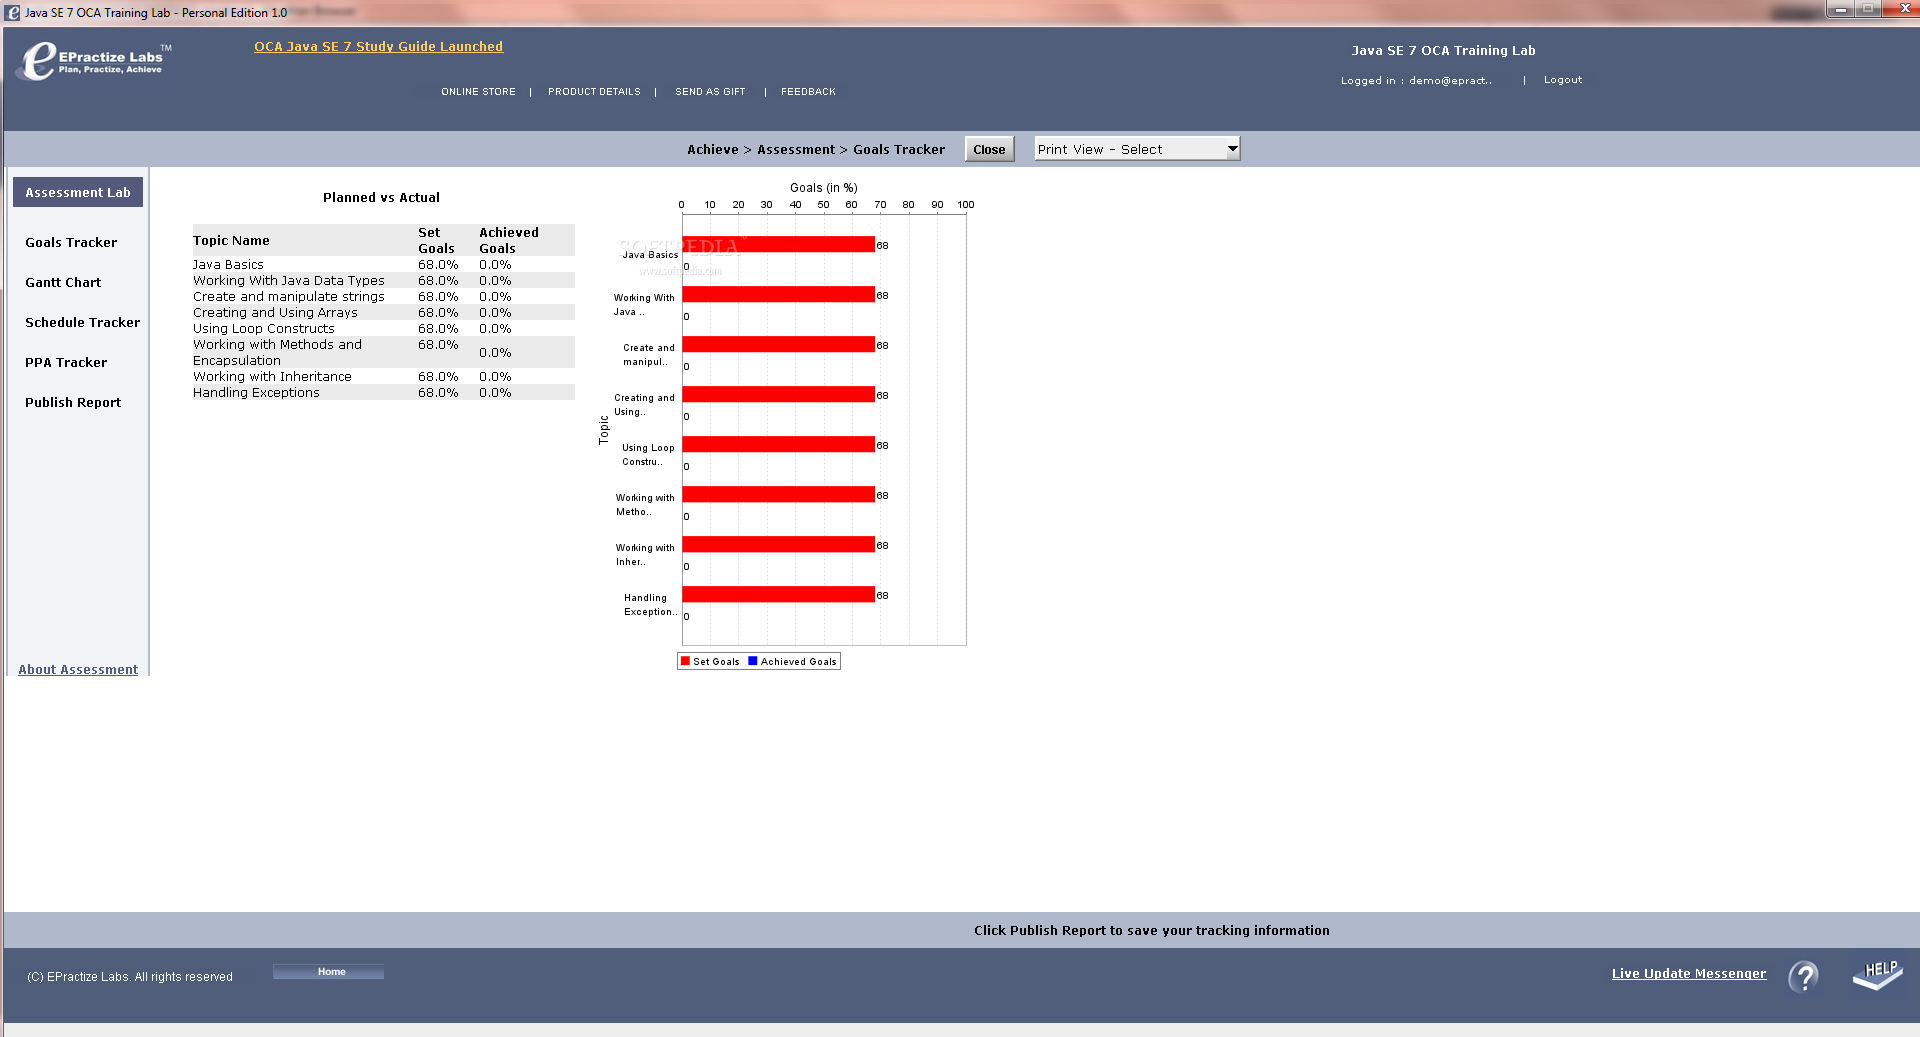Open the PRODUCT DETAILS menu item
This screenshot has height=1037, width=1920.
[594, 92]
